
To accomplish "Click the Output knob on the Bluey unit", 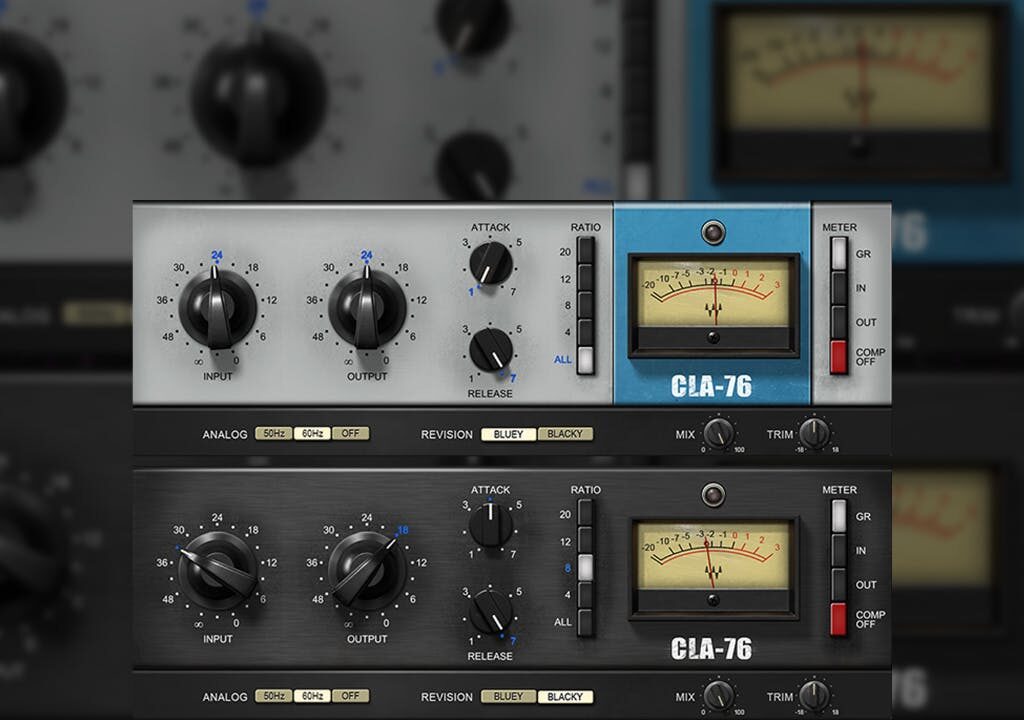I will pos(367,308).
